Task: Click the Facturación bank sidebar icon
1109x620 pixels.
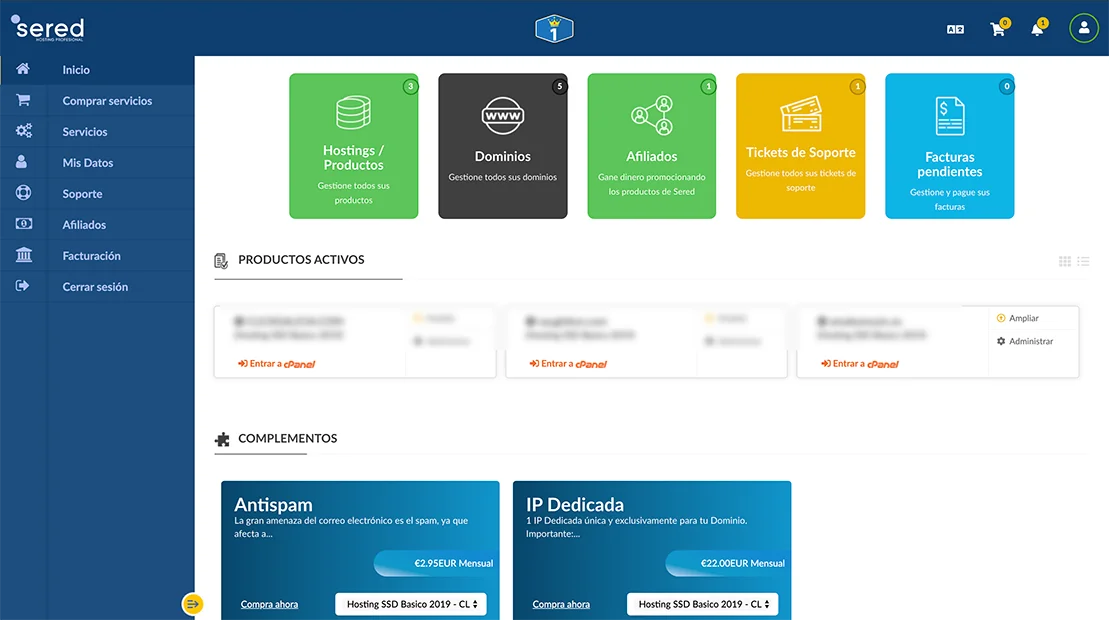Action: click(x=23, y=256)
